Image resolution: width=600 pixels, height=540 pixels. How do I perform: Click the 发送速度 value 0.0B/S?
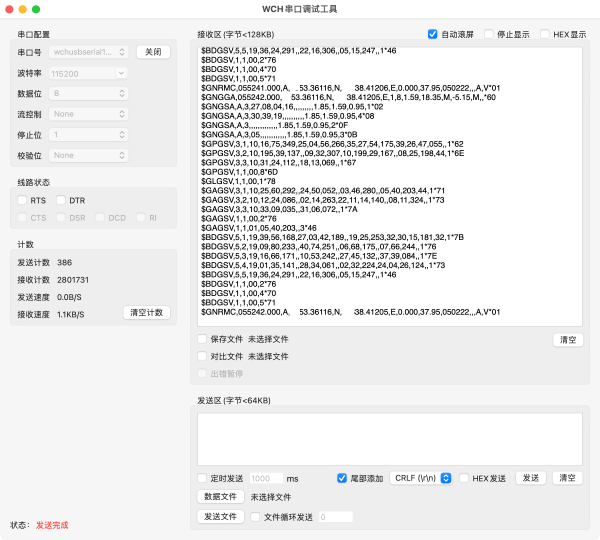[69, 297]
